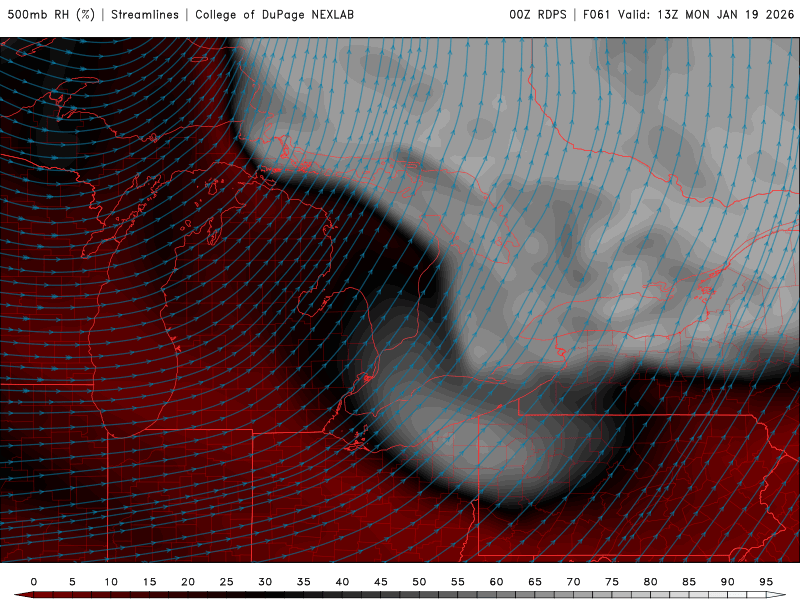
Task: Click the "90" colorbar scale label
Action: [728, 582]
